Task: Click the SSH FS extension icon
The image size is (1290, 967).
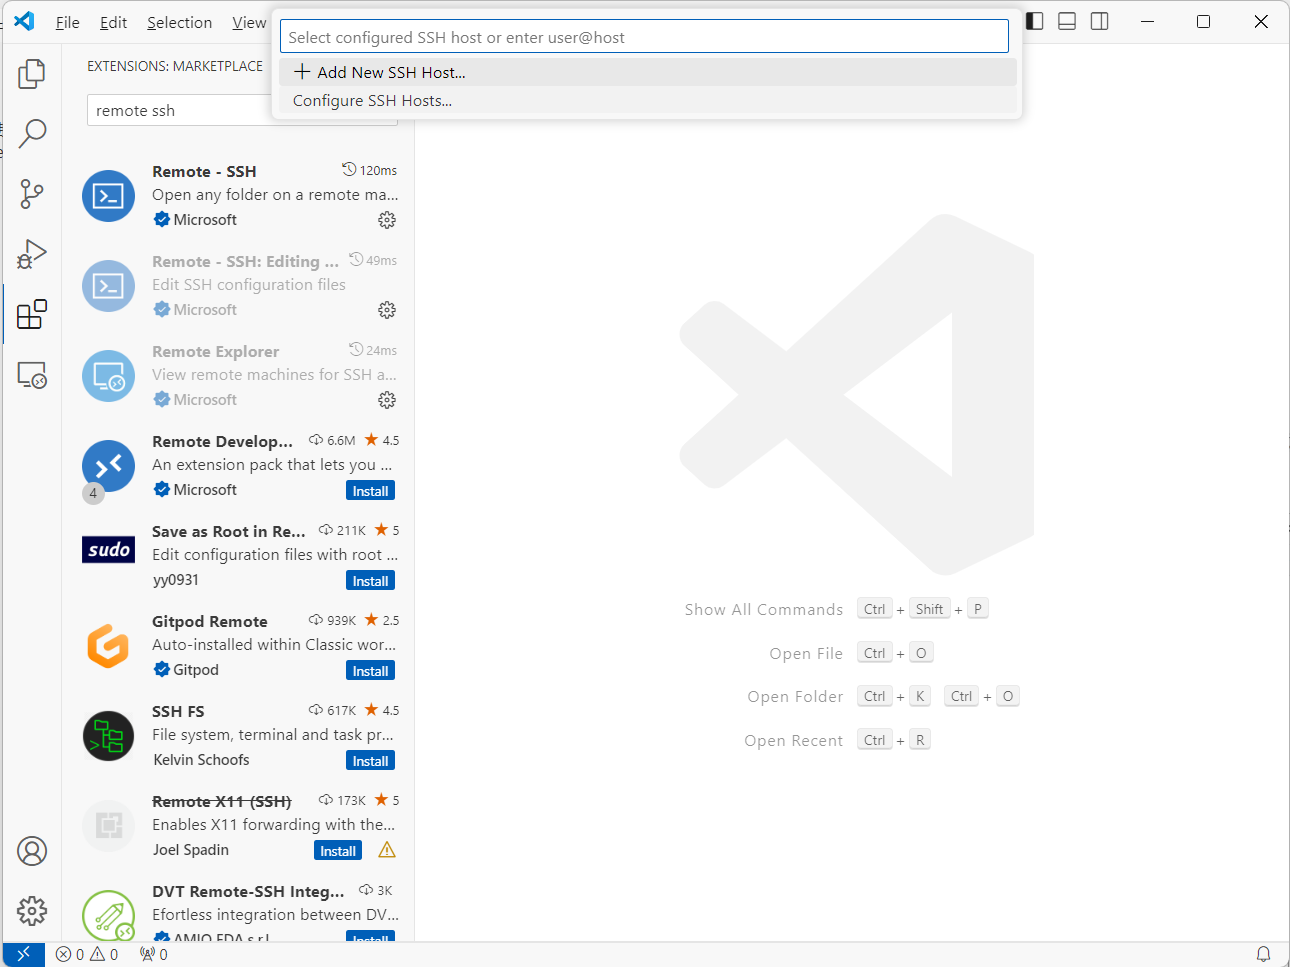Action: click(108, 736)
